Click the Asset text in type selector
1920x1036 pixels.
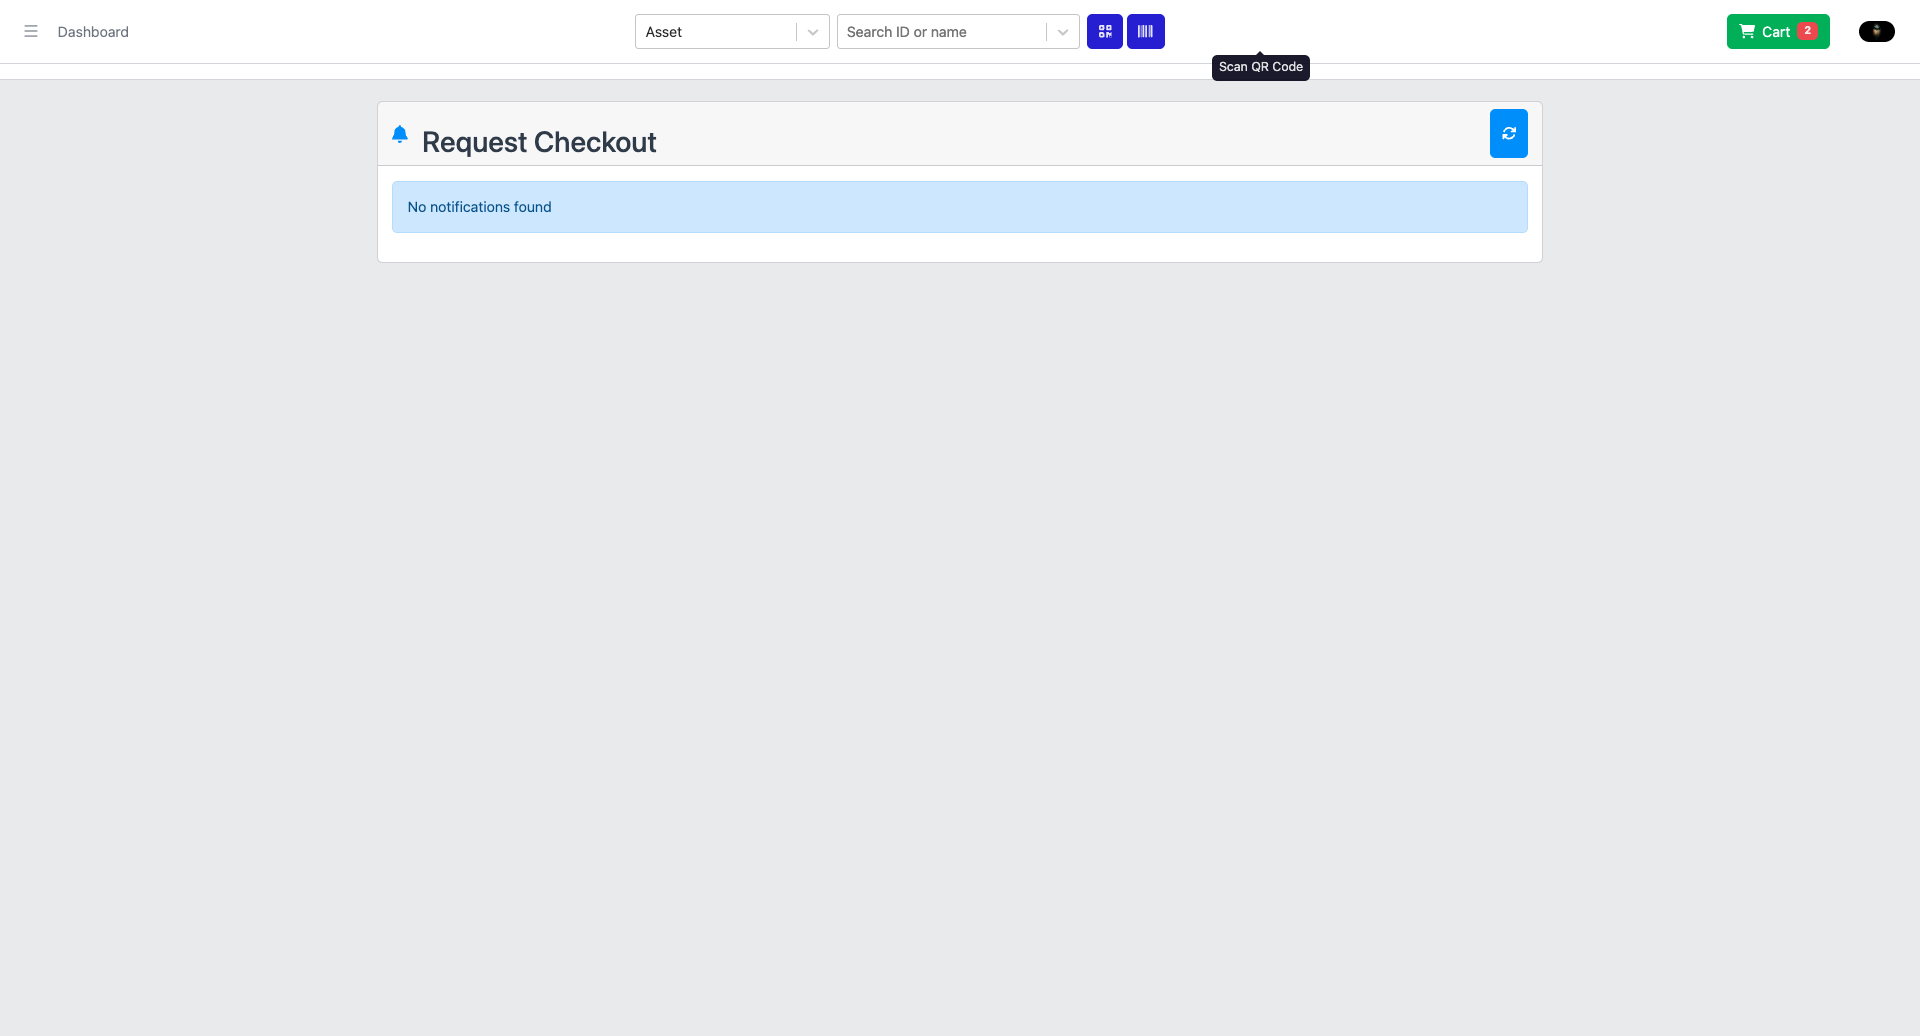click(x=664, y=32)
